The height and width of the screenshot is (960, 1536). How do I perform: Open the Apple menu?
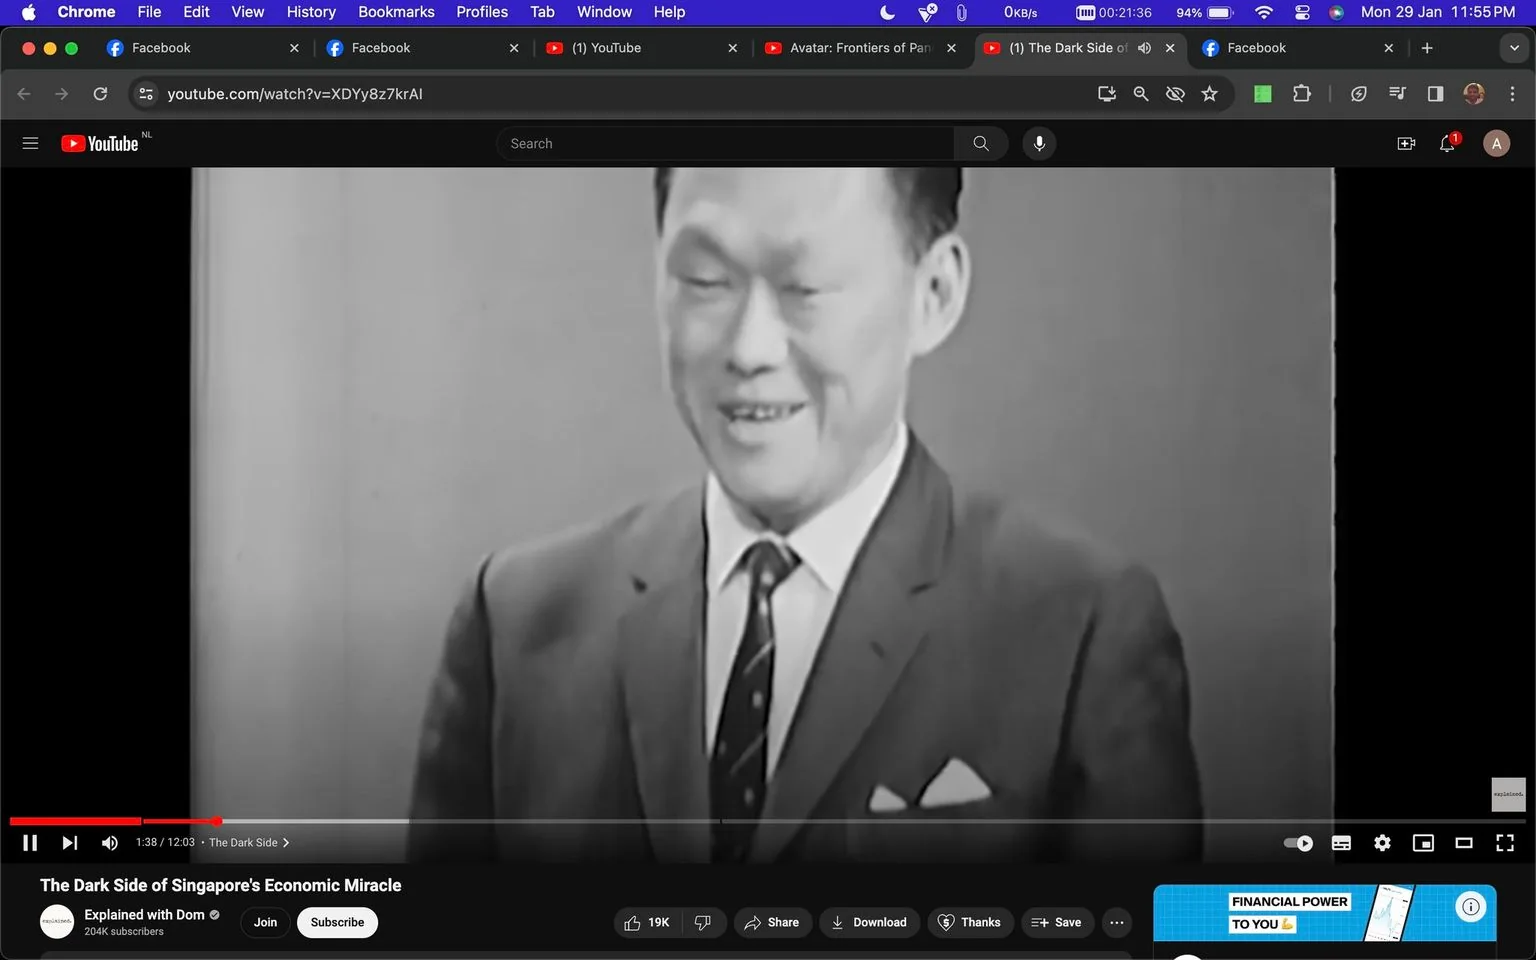[x=28, y=12]
